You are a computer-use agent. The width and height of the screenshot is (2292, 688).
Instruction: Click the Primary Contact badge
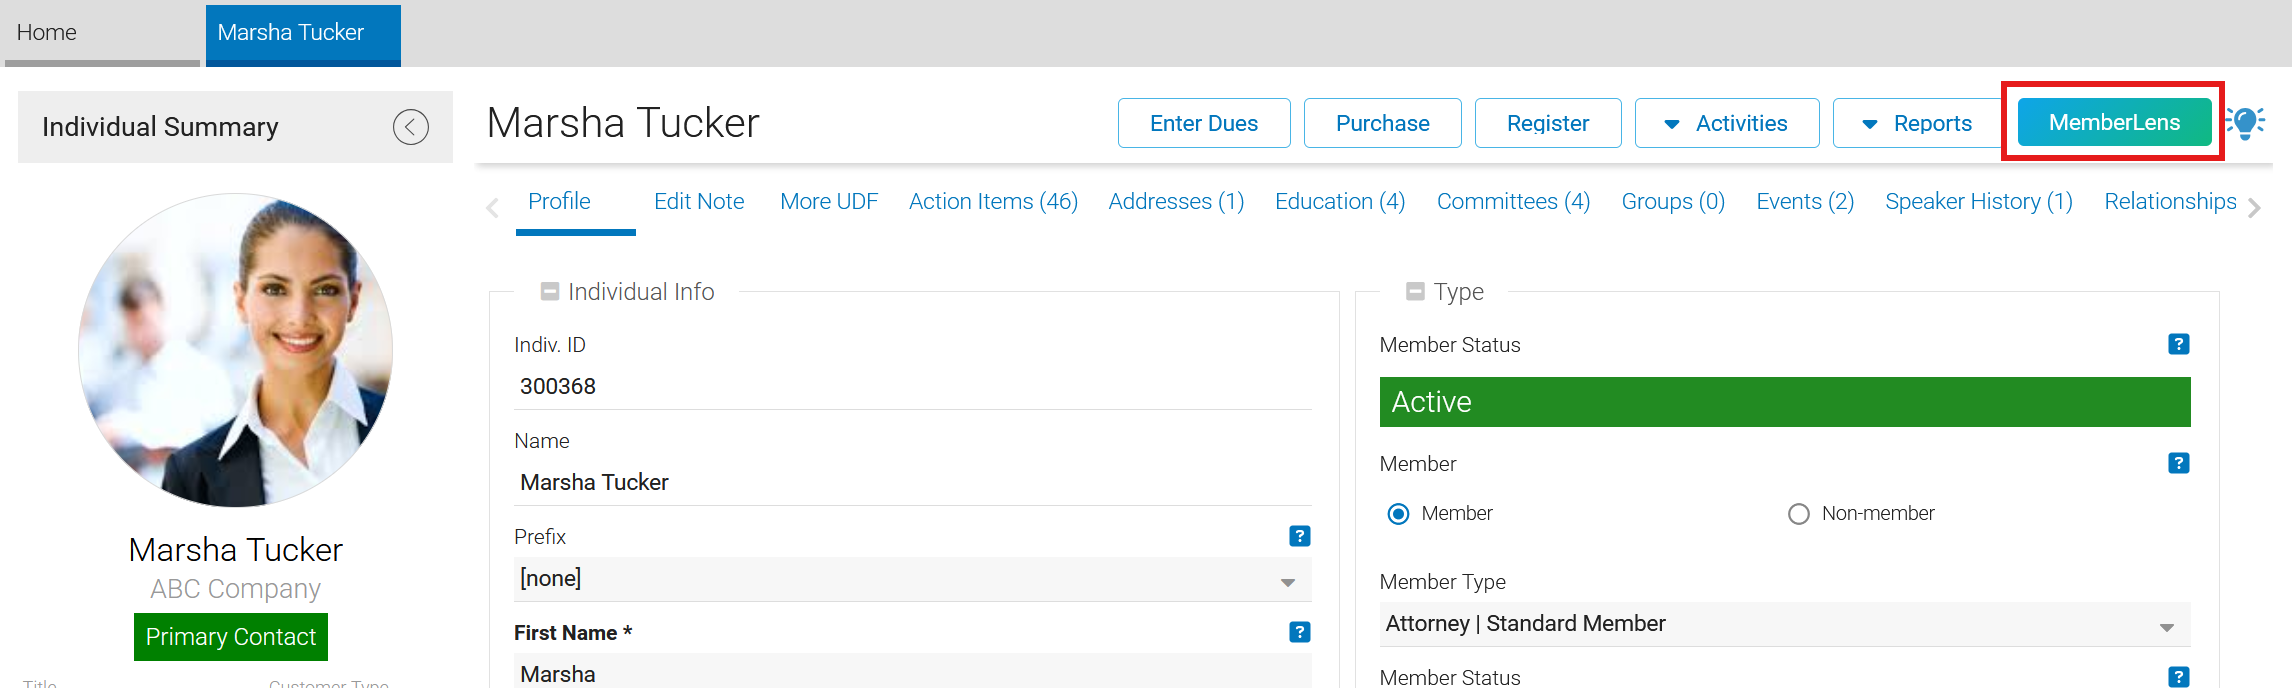(x=231, y=637)
